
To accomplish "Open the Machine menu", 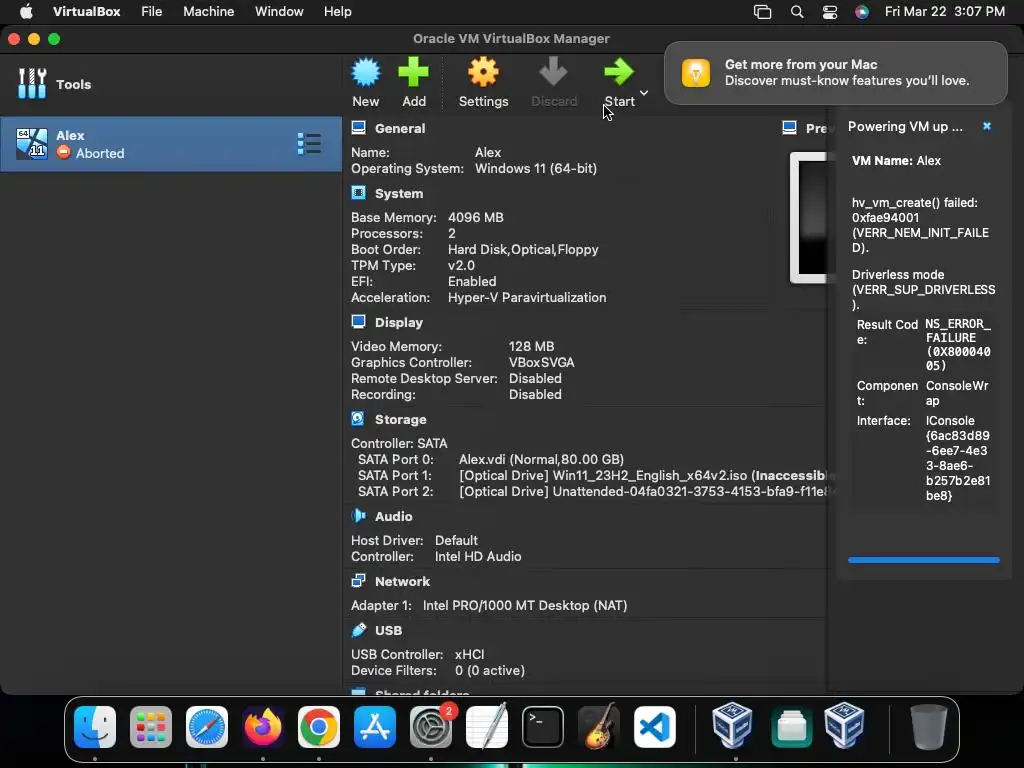I will (x=208, y=11).
